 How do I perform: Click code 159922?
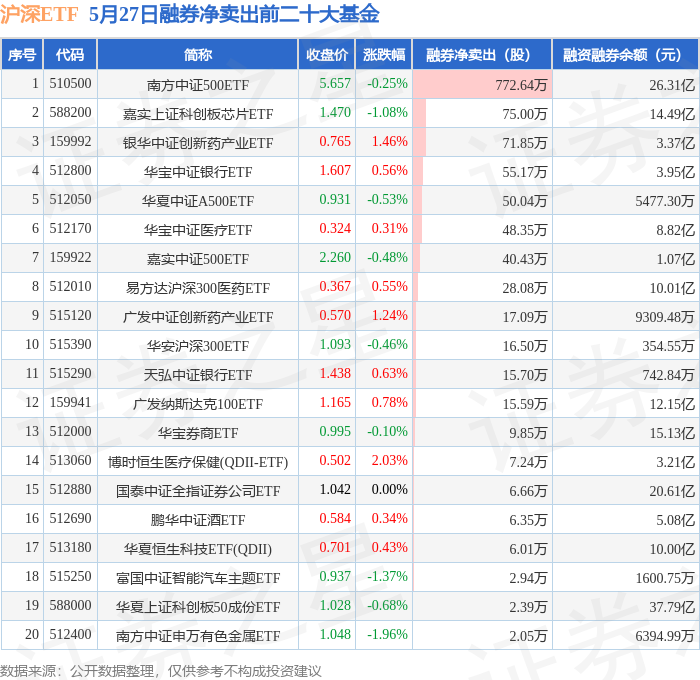[70, 258]
